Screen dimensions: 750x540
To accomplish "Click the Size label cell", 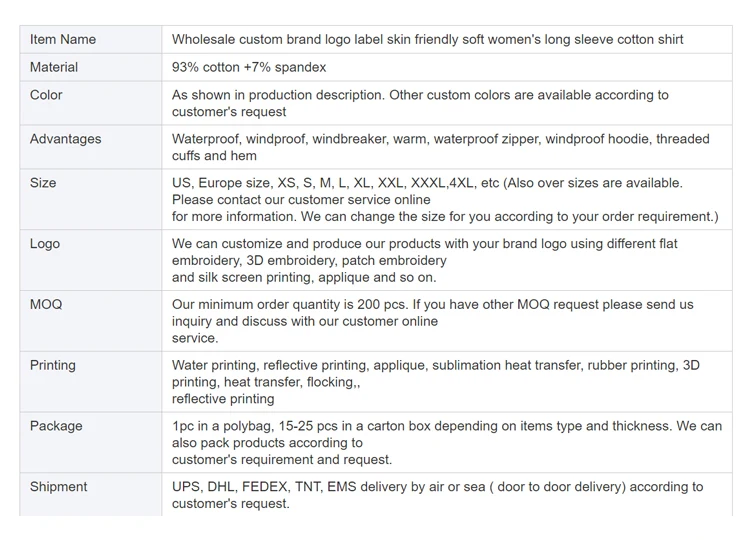I will 44,183.
